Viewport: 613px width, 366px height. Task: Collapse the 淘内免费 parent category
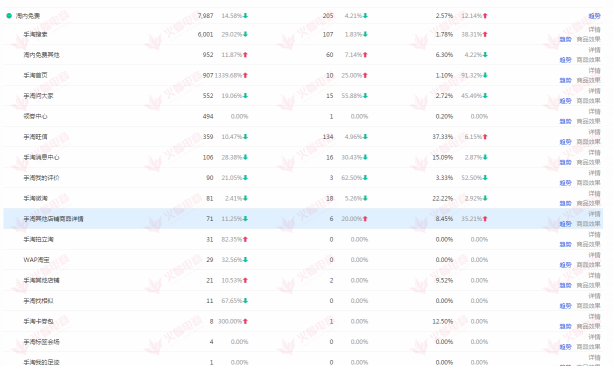coord(9,16)
